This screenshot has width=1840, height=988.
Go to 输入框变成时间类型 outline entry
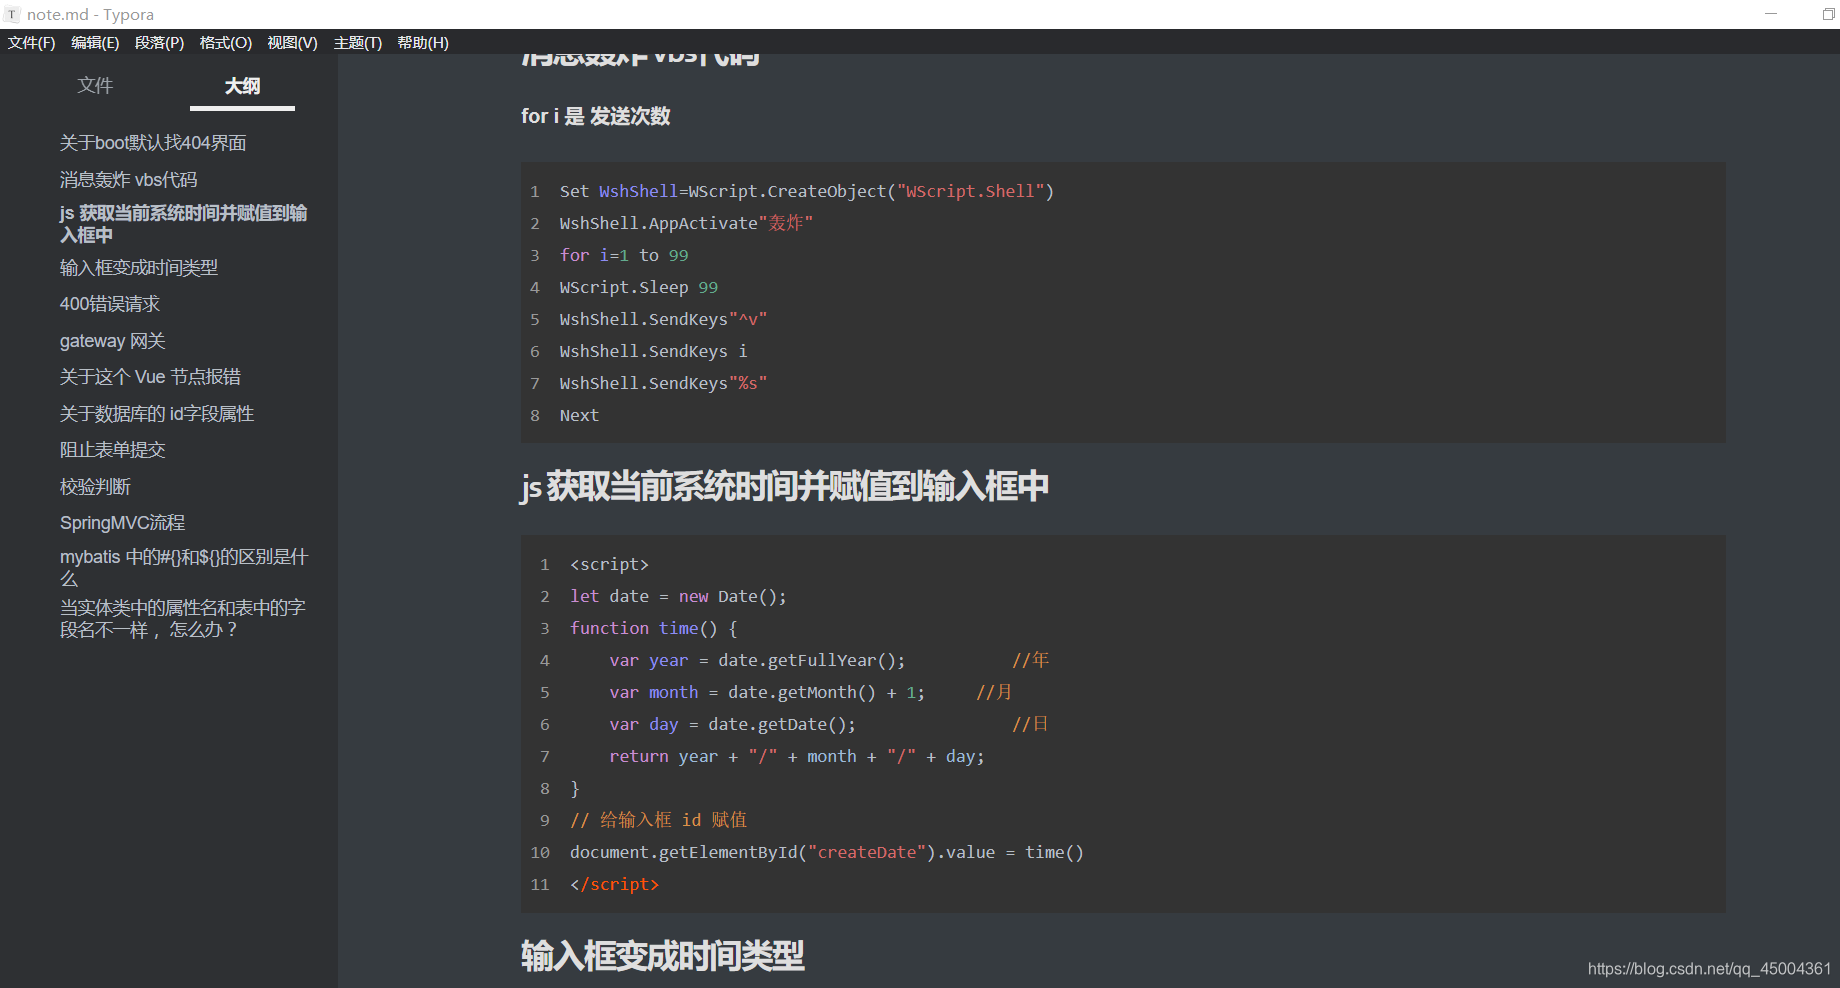138,268
